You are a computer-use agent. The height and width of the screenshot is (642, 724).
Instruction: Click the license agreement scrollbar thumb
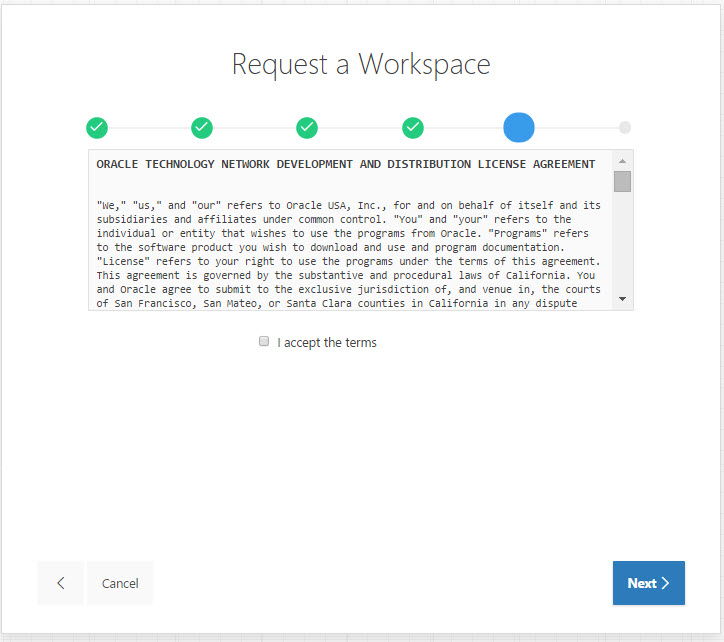[622, 181]
